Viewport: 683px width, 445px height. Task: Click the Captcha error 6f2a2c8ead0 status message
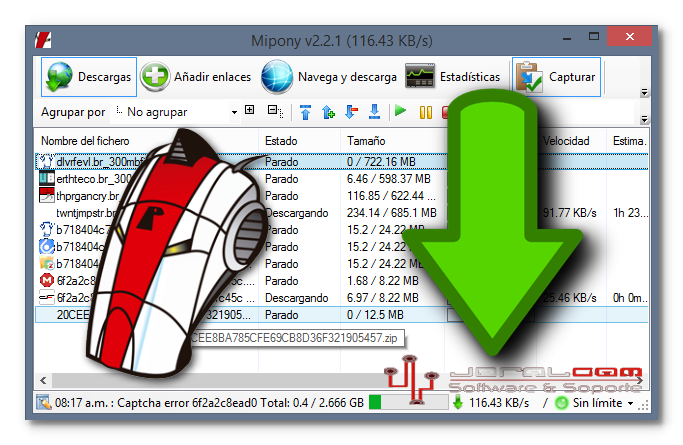click(187, 403)
